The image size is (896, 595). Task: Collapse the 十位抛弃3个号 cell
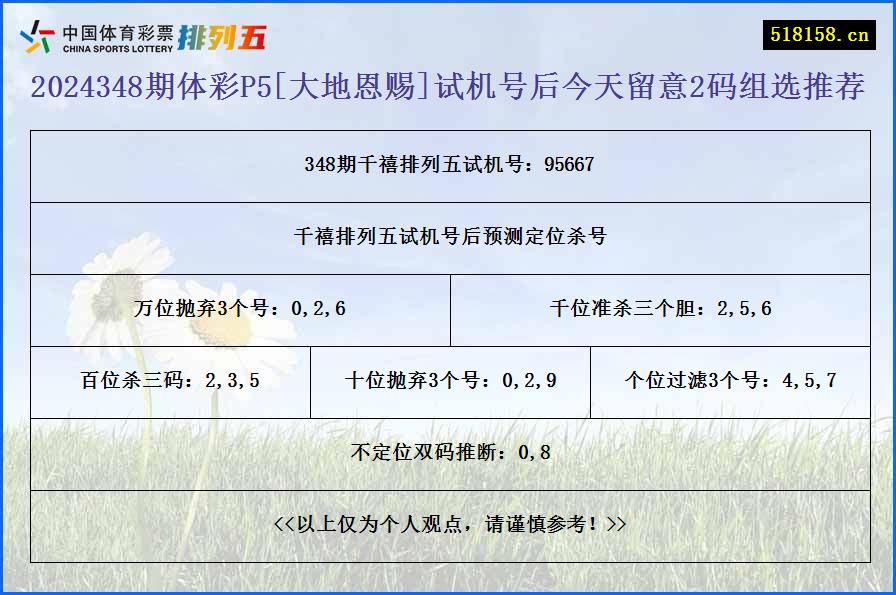[x=452, y=381]
